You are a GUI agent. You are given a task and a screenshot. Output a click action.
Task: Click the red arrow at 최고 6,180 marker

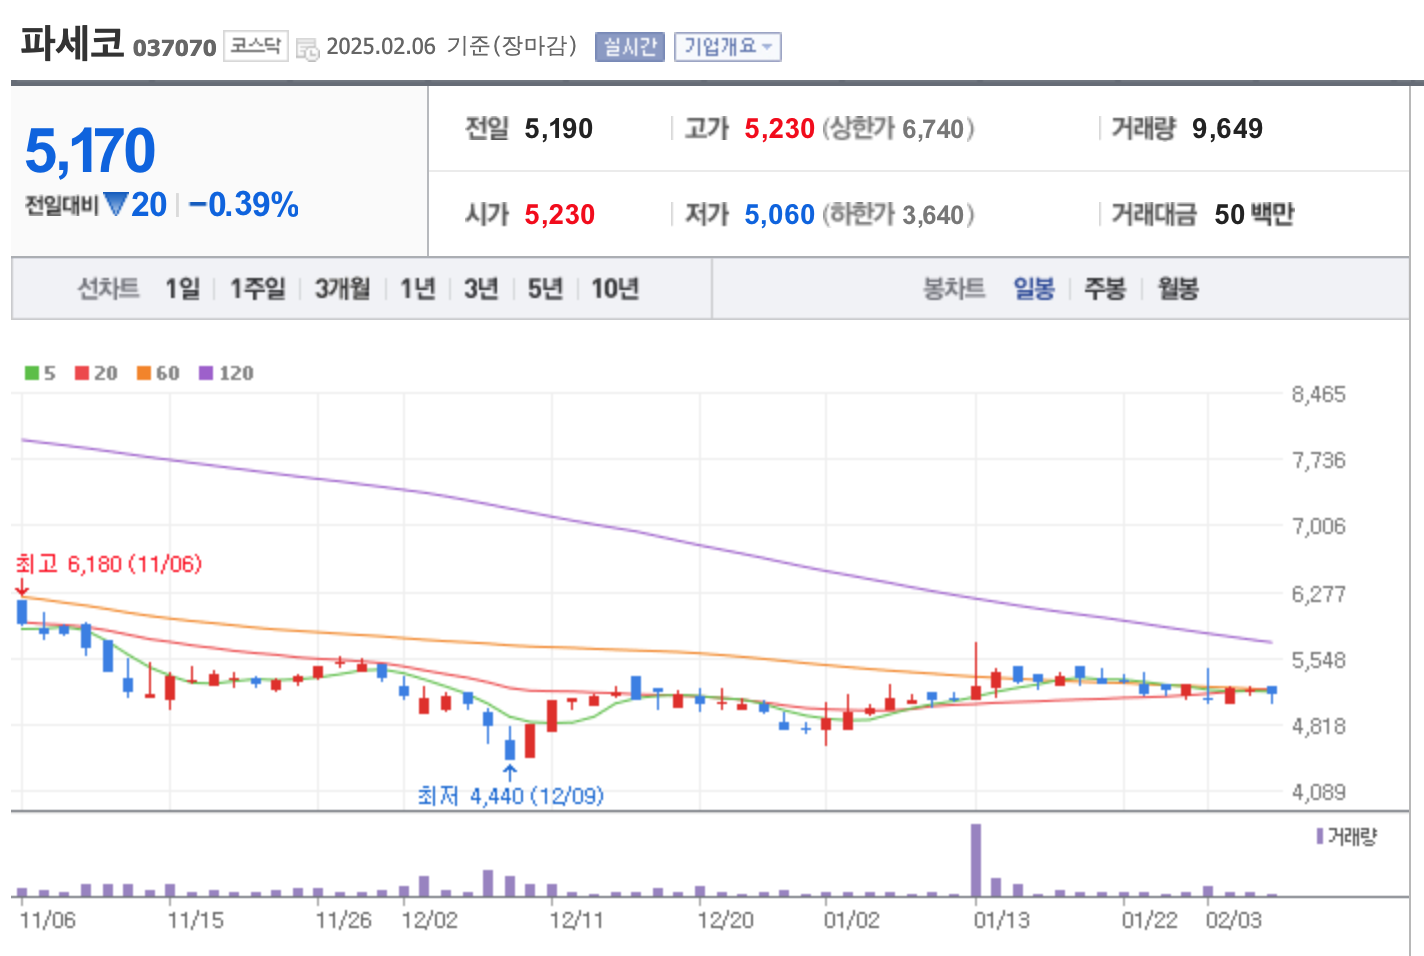tap(21, 588)
